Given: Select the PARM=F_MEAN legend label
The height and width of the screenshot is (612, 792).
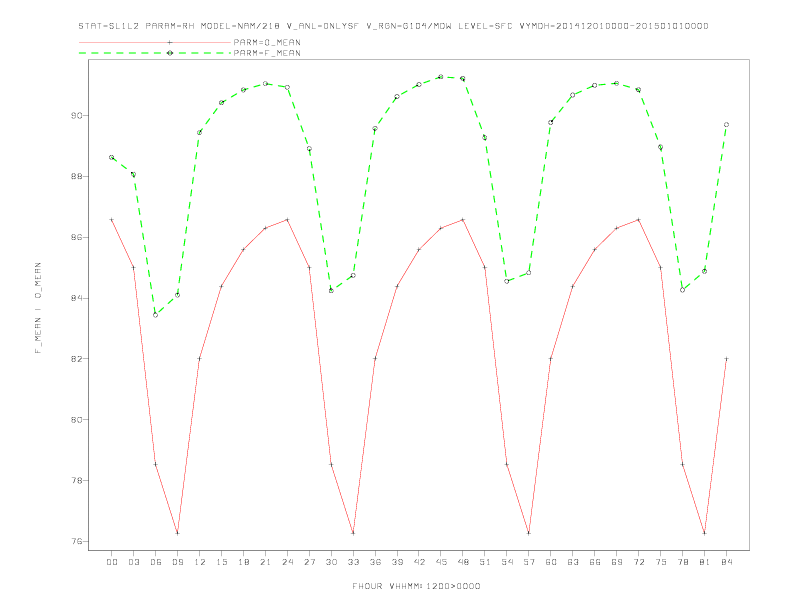Looking at the screenshot, I should (267, 53).
